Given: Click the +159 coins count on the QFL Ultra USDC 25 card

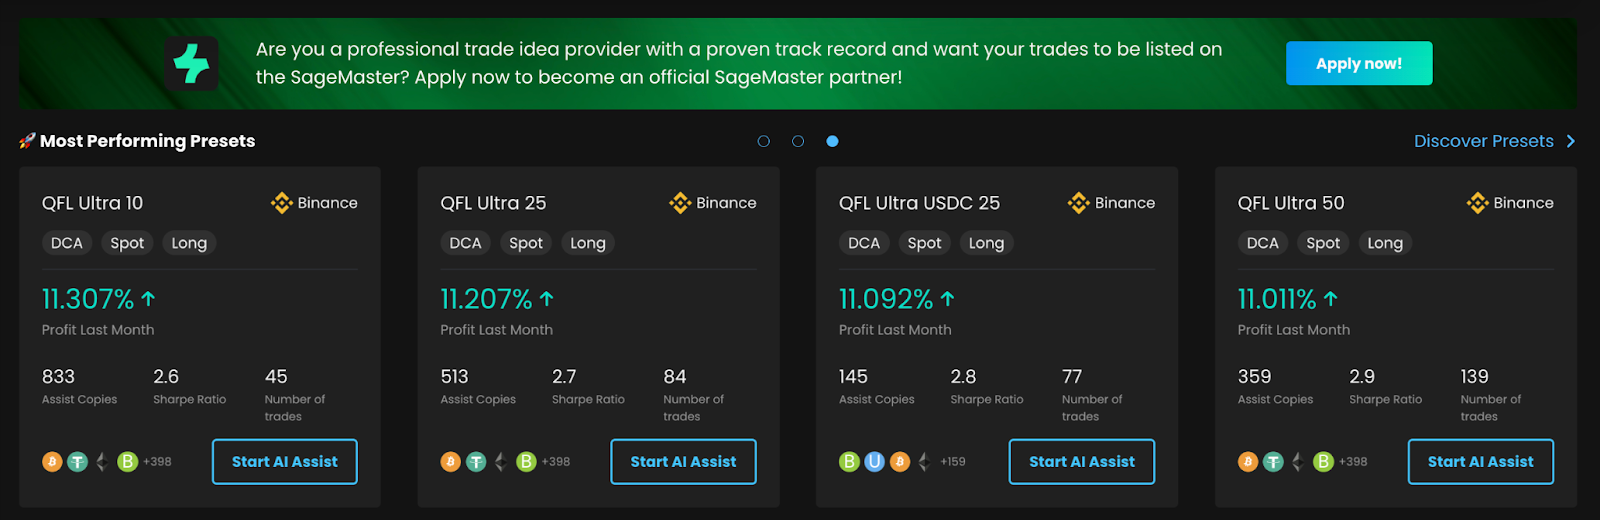Looking at the screenshot, I should [953, 462].
